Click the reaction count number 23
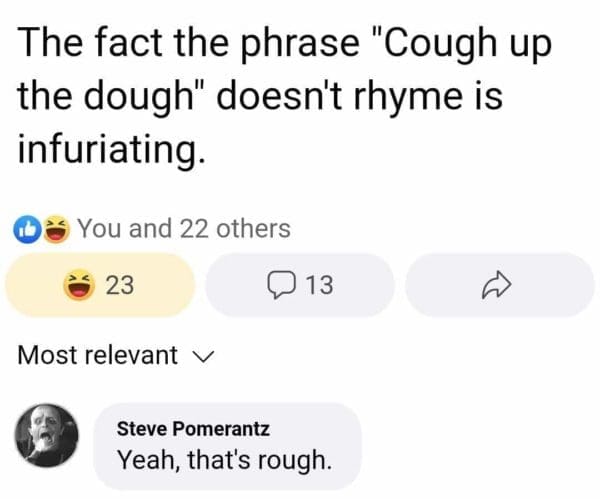 click(120, 286)
